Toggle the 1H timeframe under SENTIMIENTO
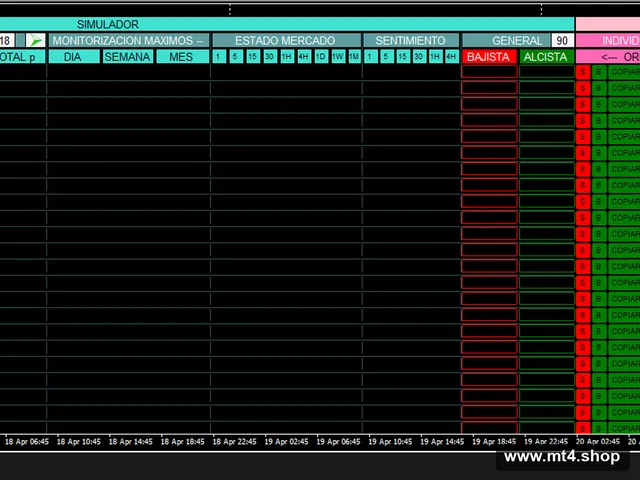The height and width of the screenshot is (480, 640). tap(435, 56)
